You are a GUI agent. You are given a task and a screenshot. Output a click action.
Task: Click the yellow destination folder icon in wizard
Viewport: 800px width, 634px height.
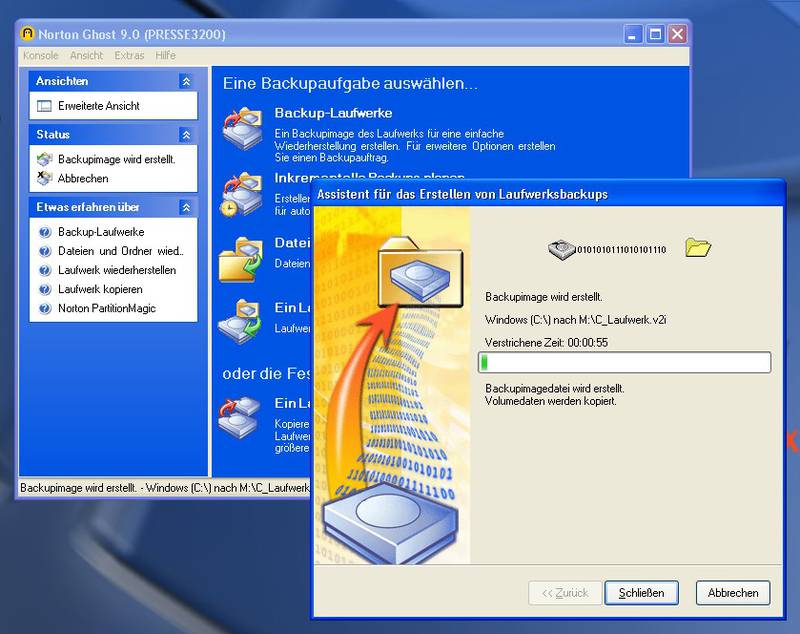(x=698, y=247)
